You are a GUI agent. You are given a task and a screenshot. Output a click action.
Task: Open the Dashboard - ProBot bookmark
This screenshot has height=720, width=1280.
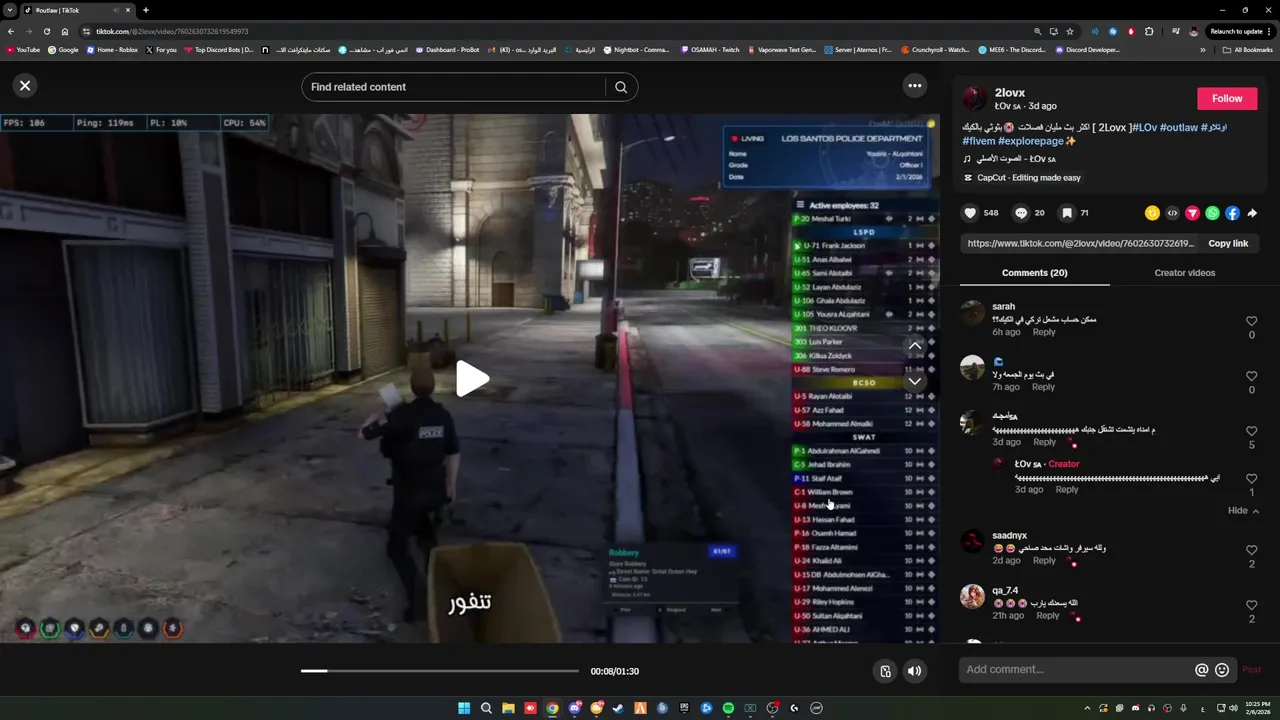coord(447,49)
